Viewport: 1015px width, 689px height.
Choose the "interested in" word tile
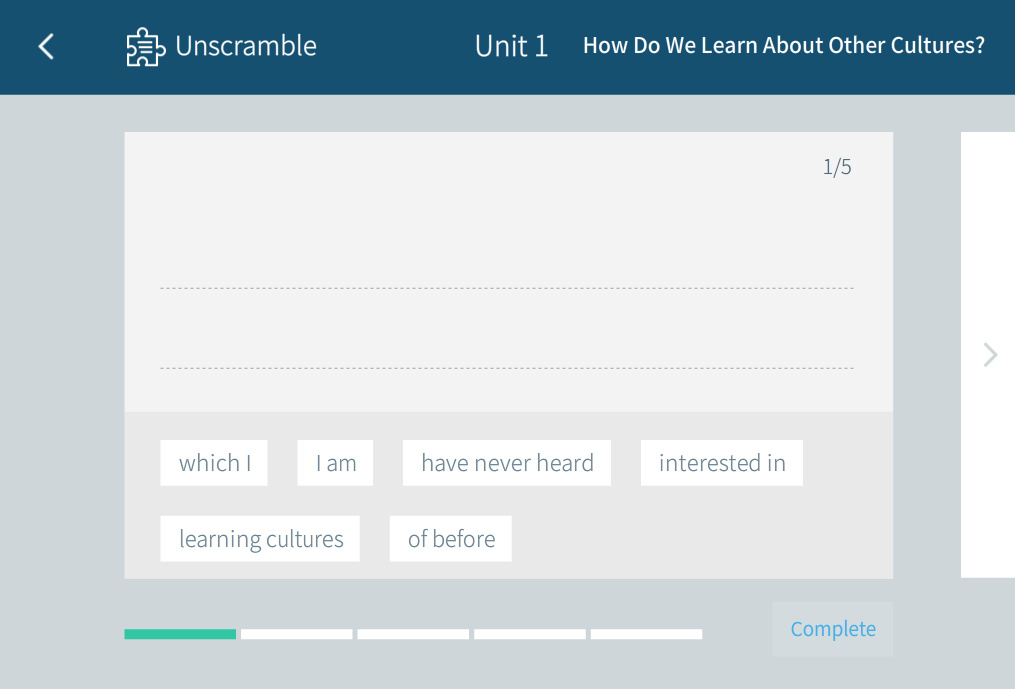[x=722, y=463]
